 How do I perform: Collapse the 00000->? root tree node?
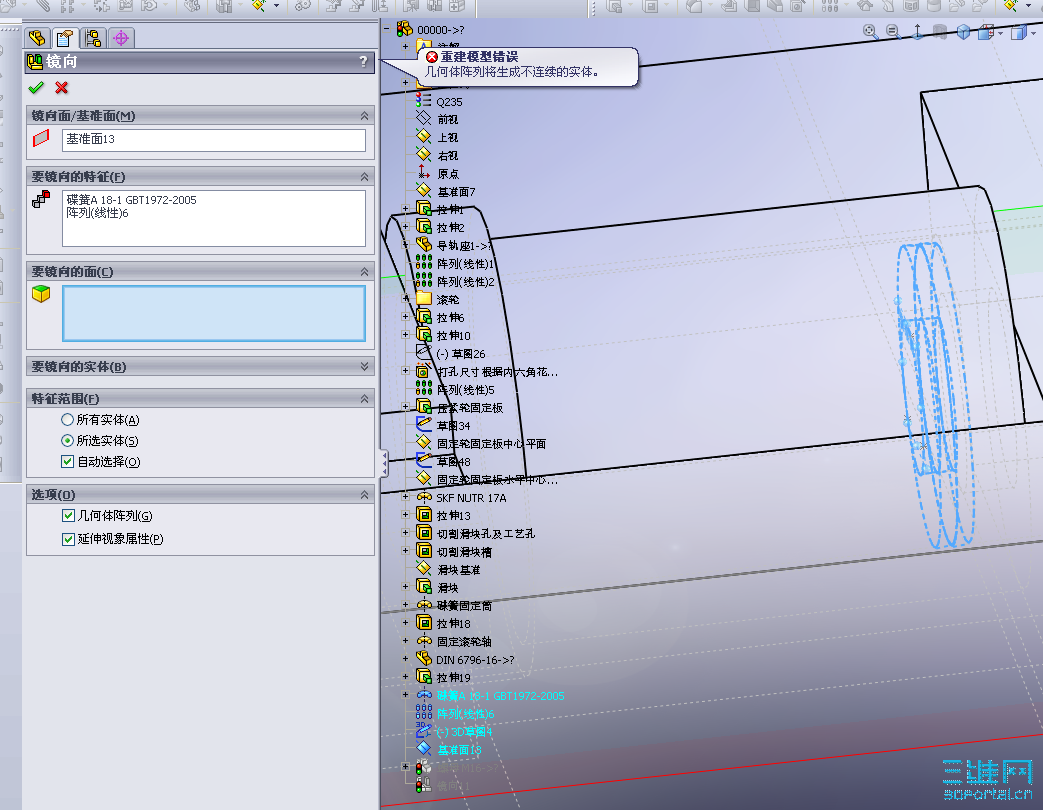click(x=386, y=29)
